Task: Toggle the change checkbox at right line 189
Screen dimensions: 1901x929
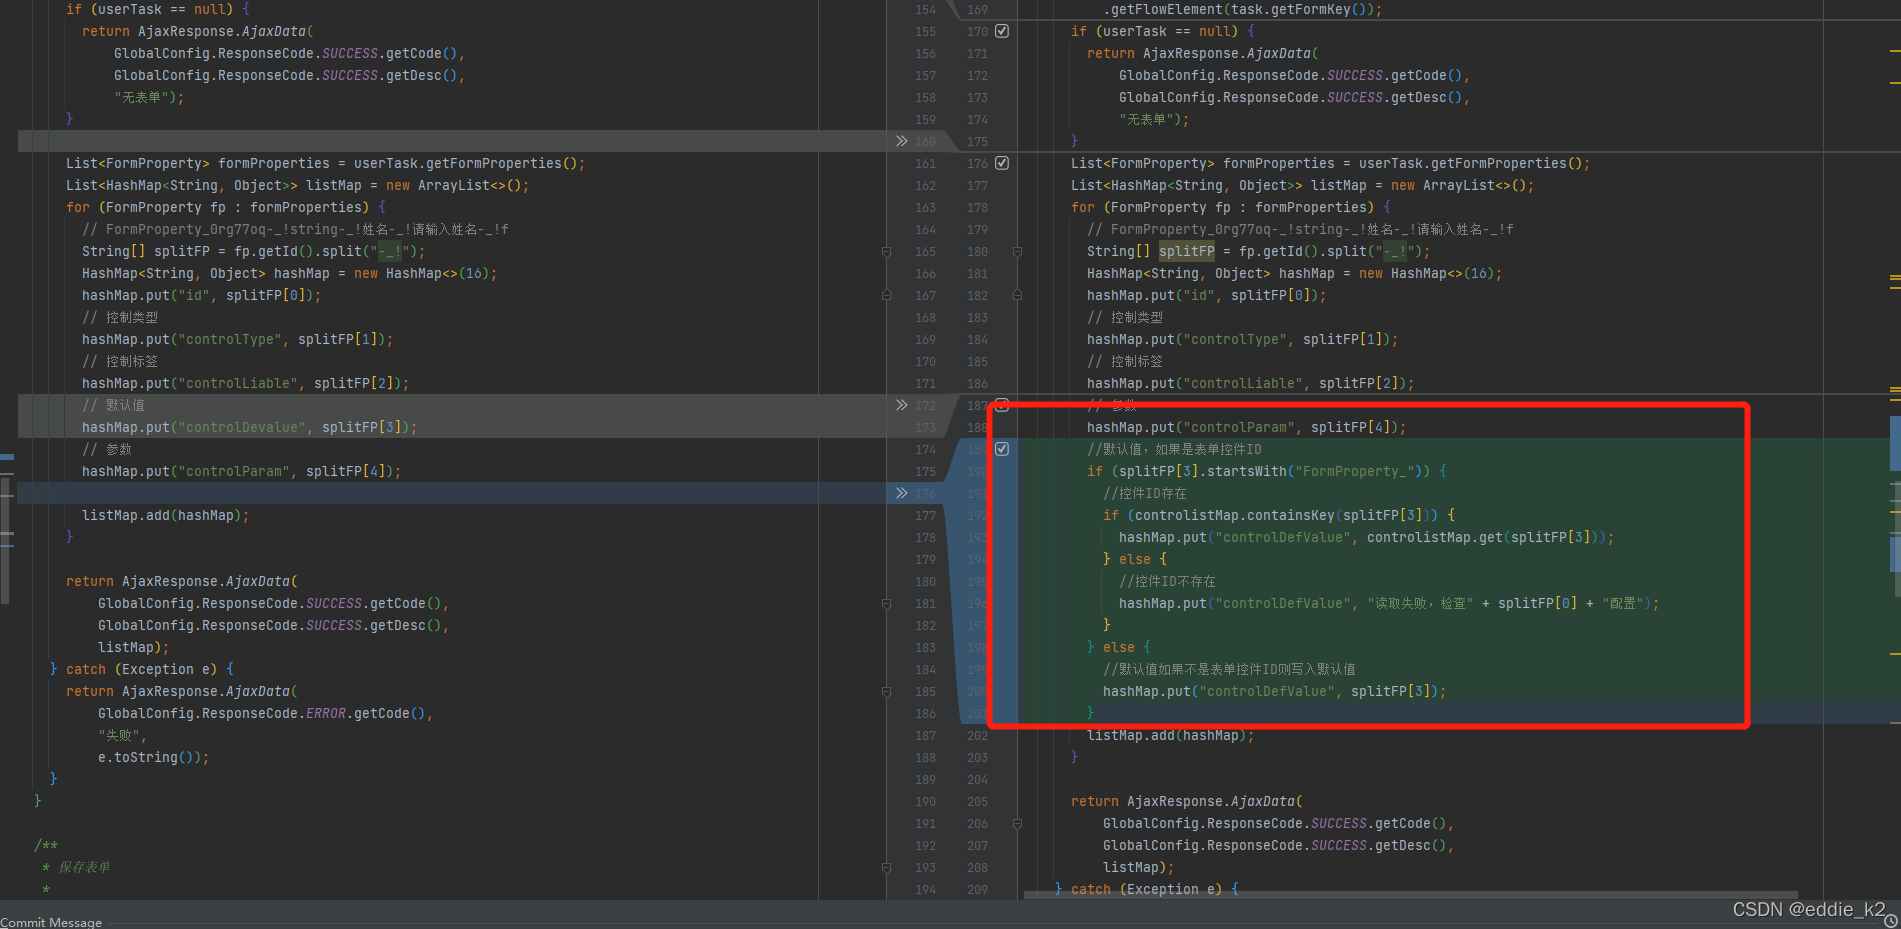Action: tap(1002, 449)
